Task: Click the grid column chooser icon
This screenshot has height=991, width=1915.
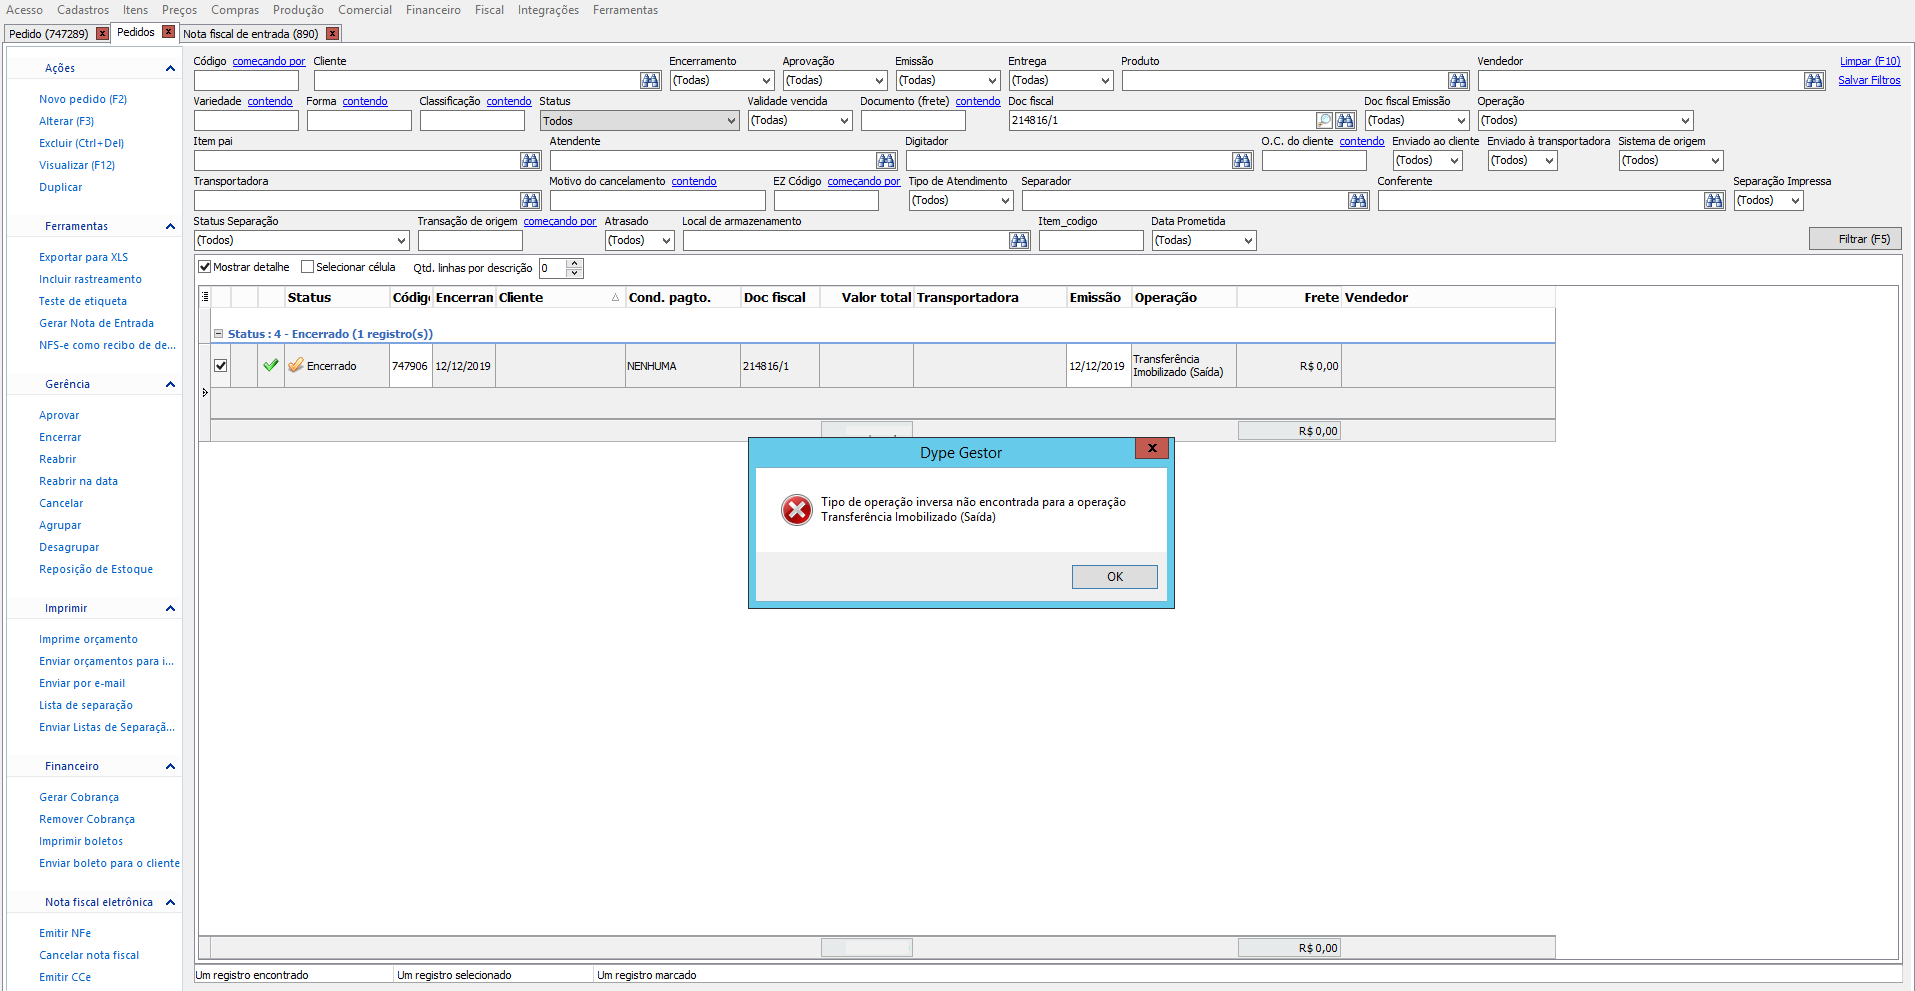Action: [205, 297]
